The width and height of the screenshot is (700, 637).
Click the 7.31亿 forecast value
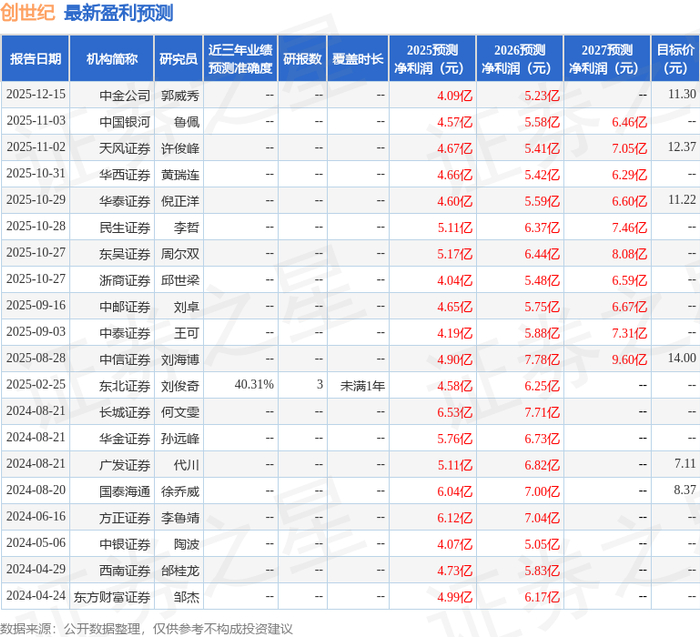pyautogui.click(x=629, y=333)
